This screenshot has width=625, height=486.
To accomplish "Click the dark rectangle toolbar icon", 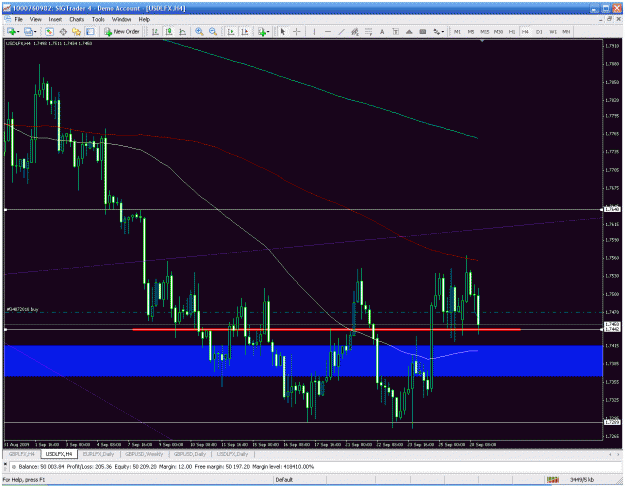I will pos(423,31).
